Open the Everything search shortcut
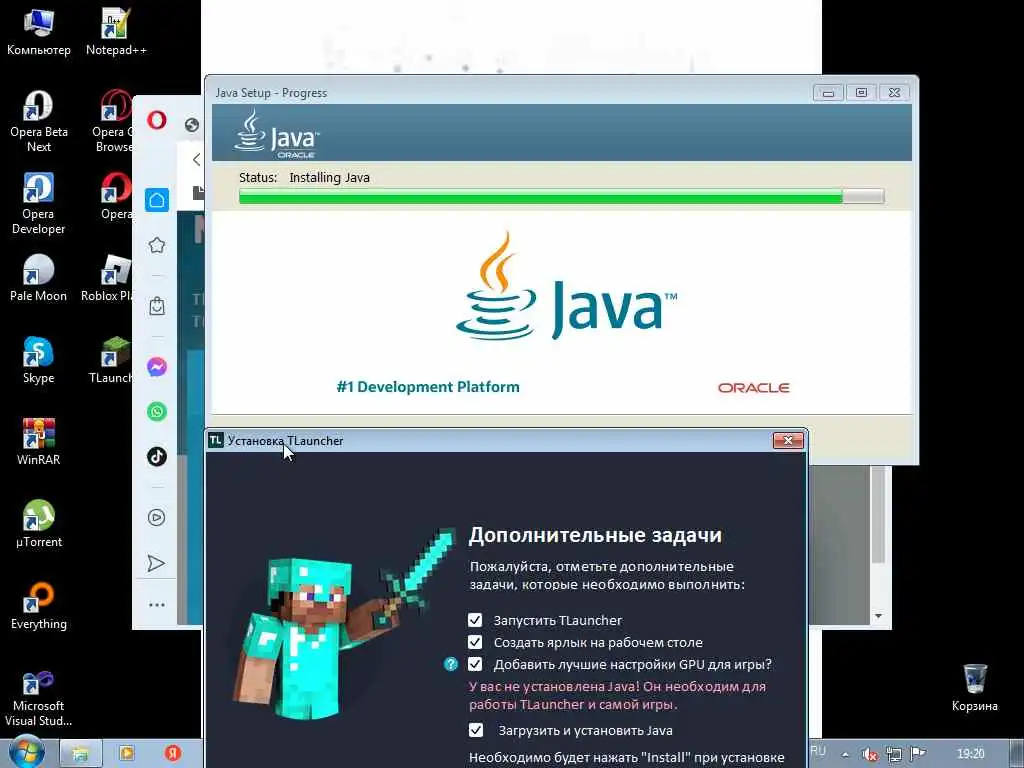 click(39, 606)
